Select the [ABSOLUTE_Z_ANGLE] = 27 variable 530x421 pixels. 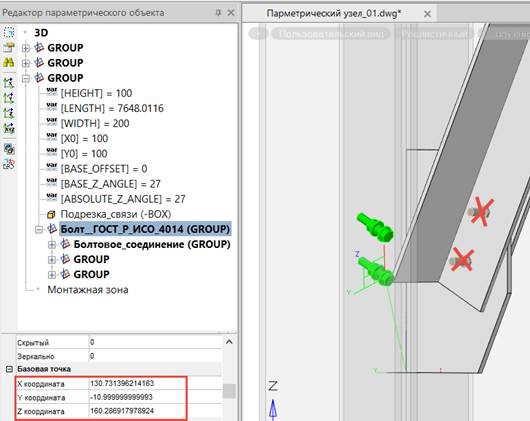coord(123,199)
